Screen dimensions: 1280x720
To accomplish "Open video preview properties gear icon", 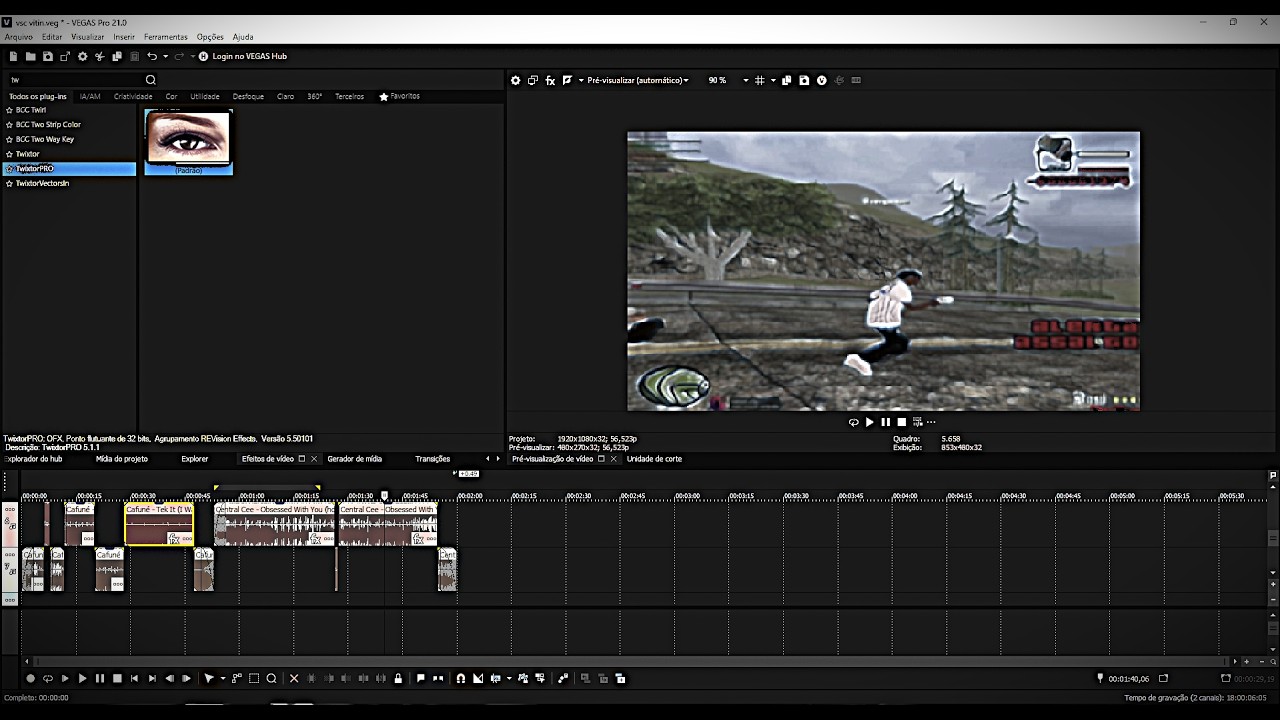I will coord(516,80).
